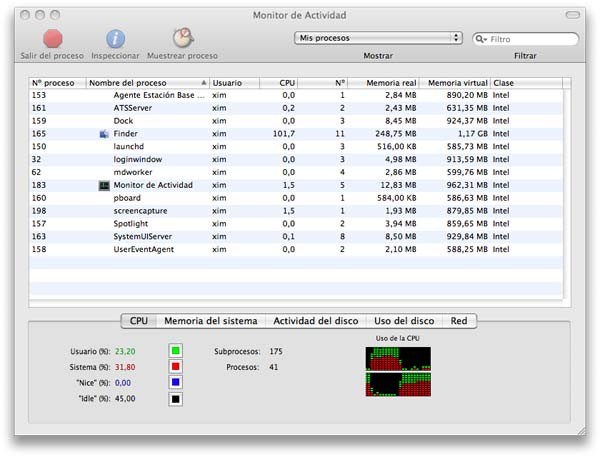Click process ID 32
600x457 pixels.
click(x=36, y=160)
